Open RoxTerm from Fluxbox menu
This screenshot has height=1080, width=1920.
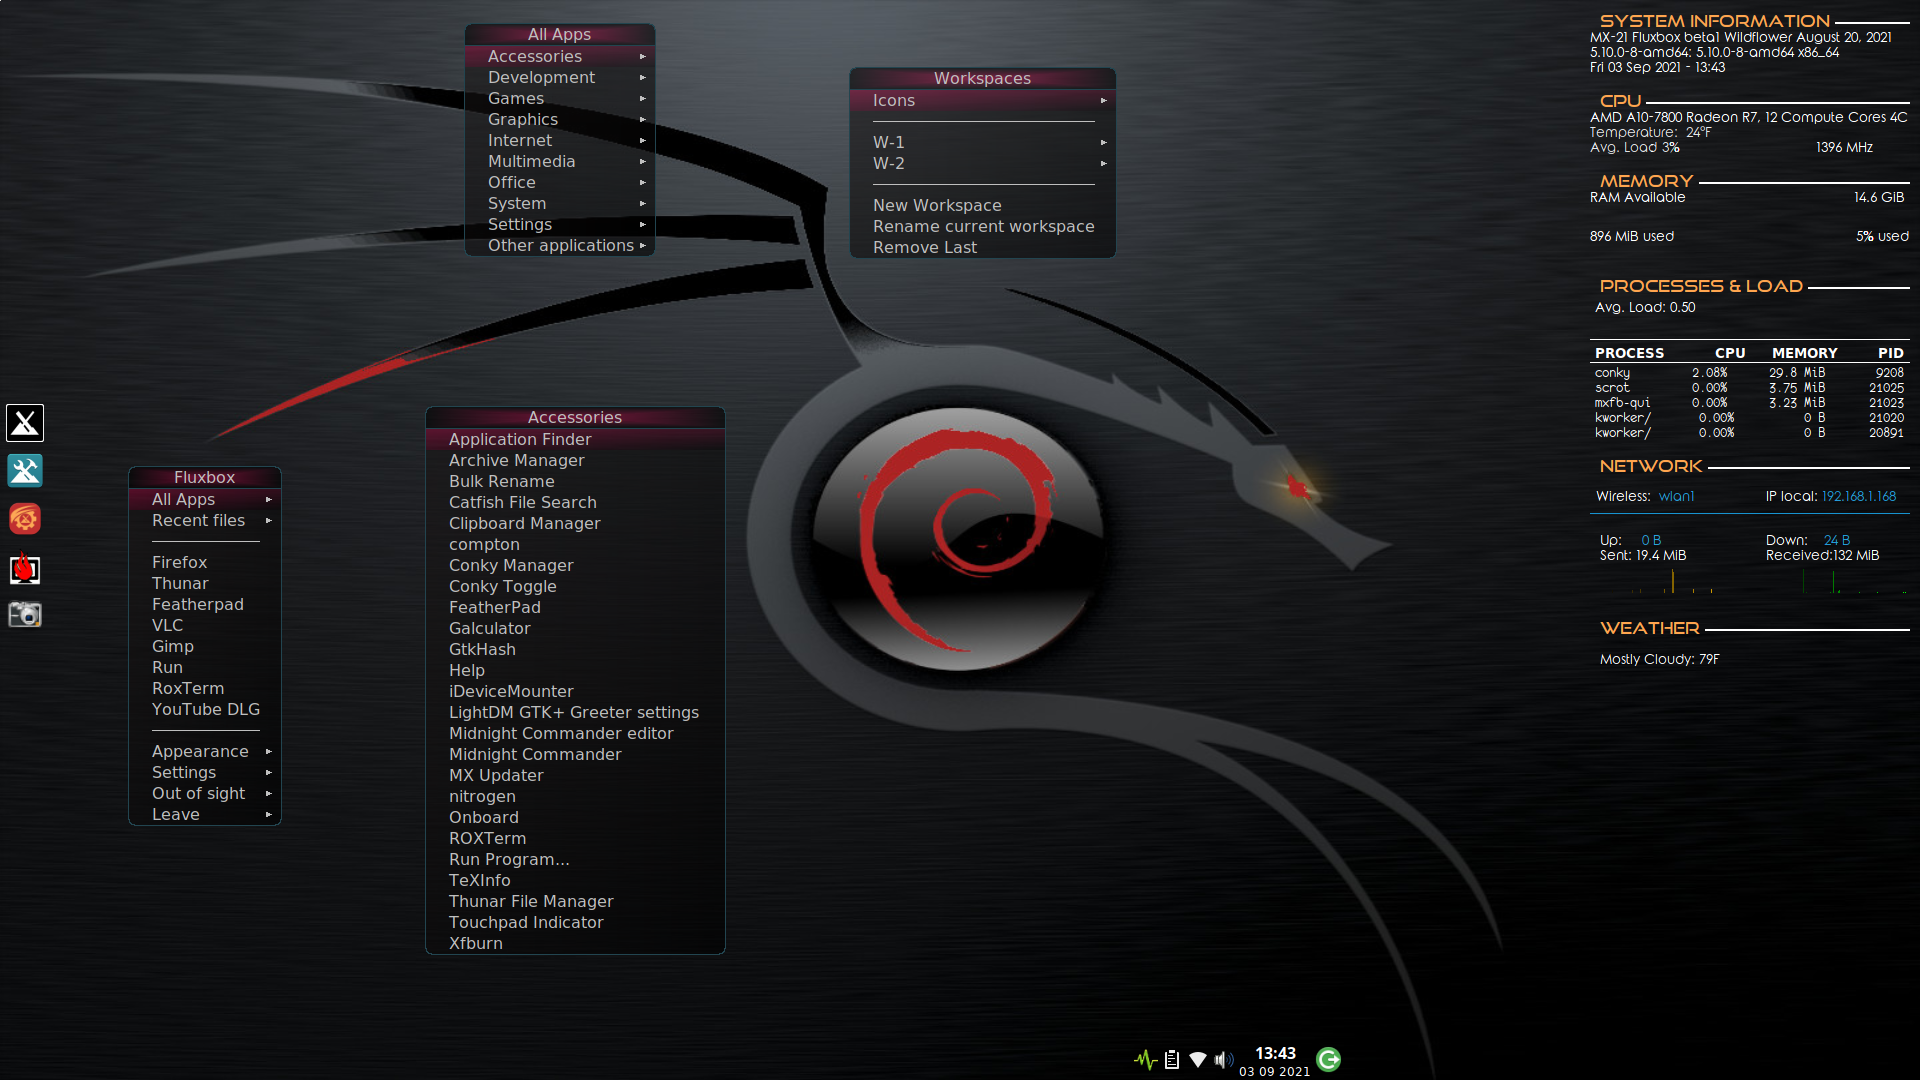[x=205, y=688]
